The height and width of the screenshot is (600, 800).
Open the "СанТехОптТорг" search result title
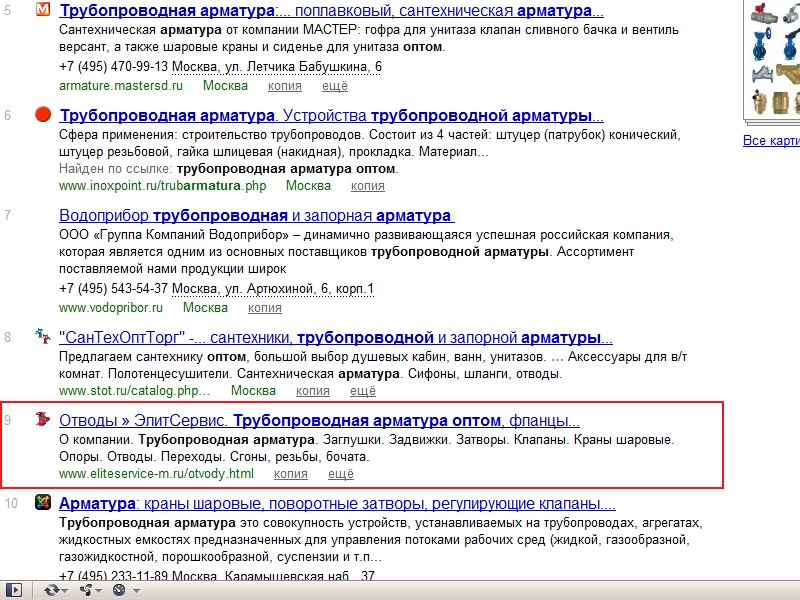[336, 337]
